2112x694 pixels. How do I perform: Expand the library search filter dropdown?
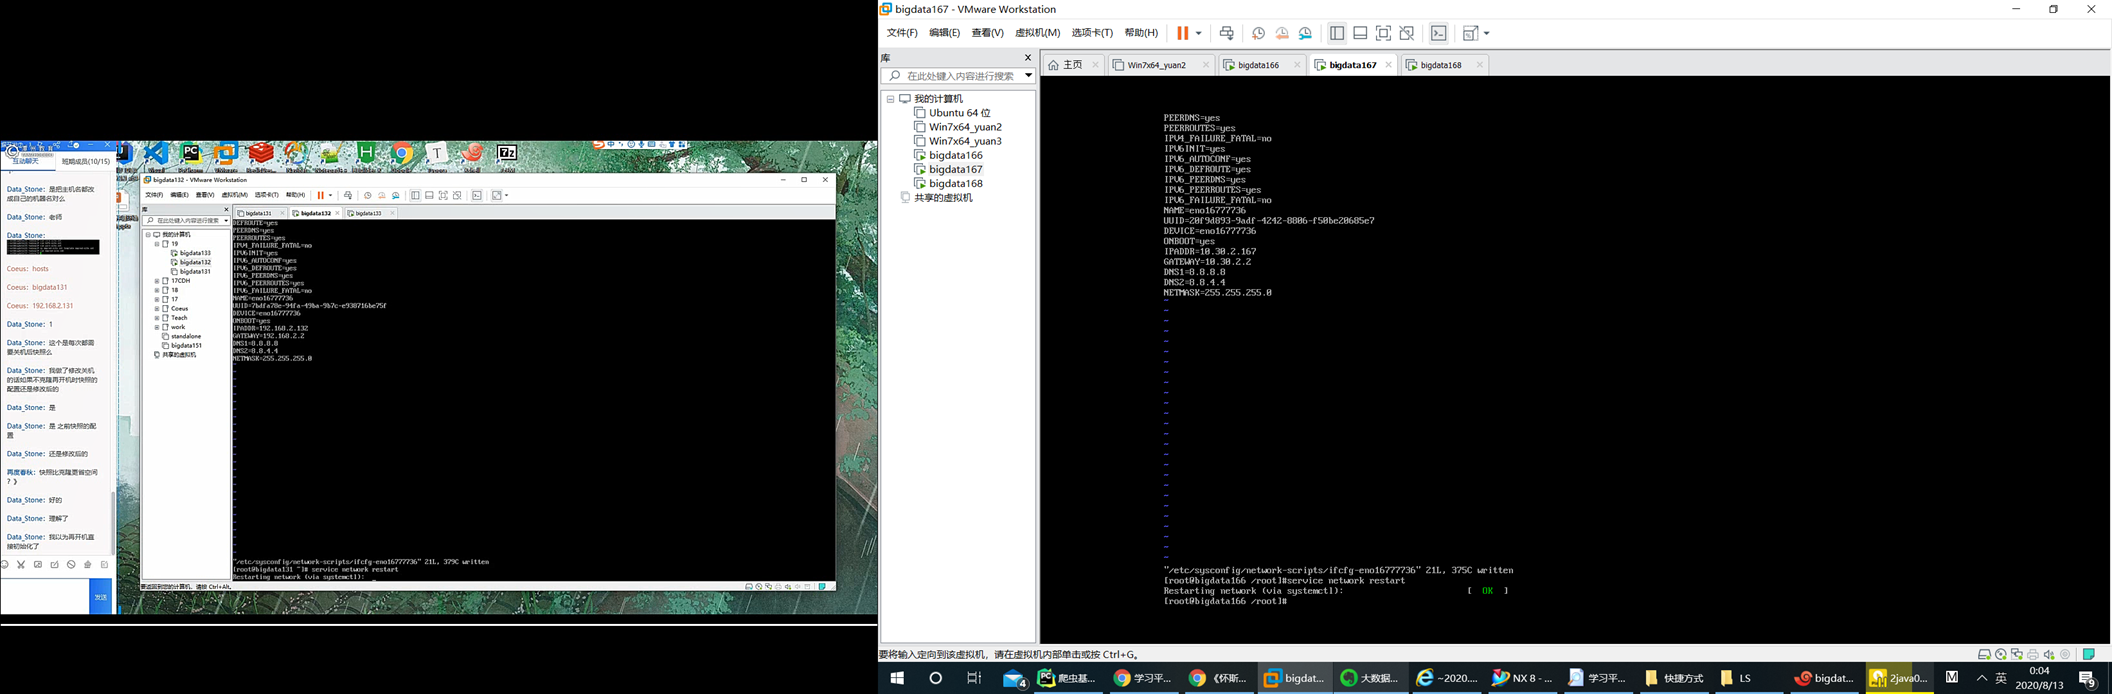click(1028, 76)
